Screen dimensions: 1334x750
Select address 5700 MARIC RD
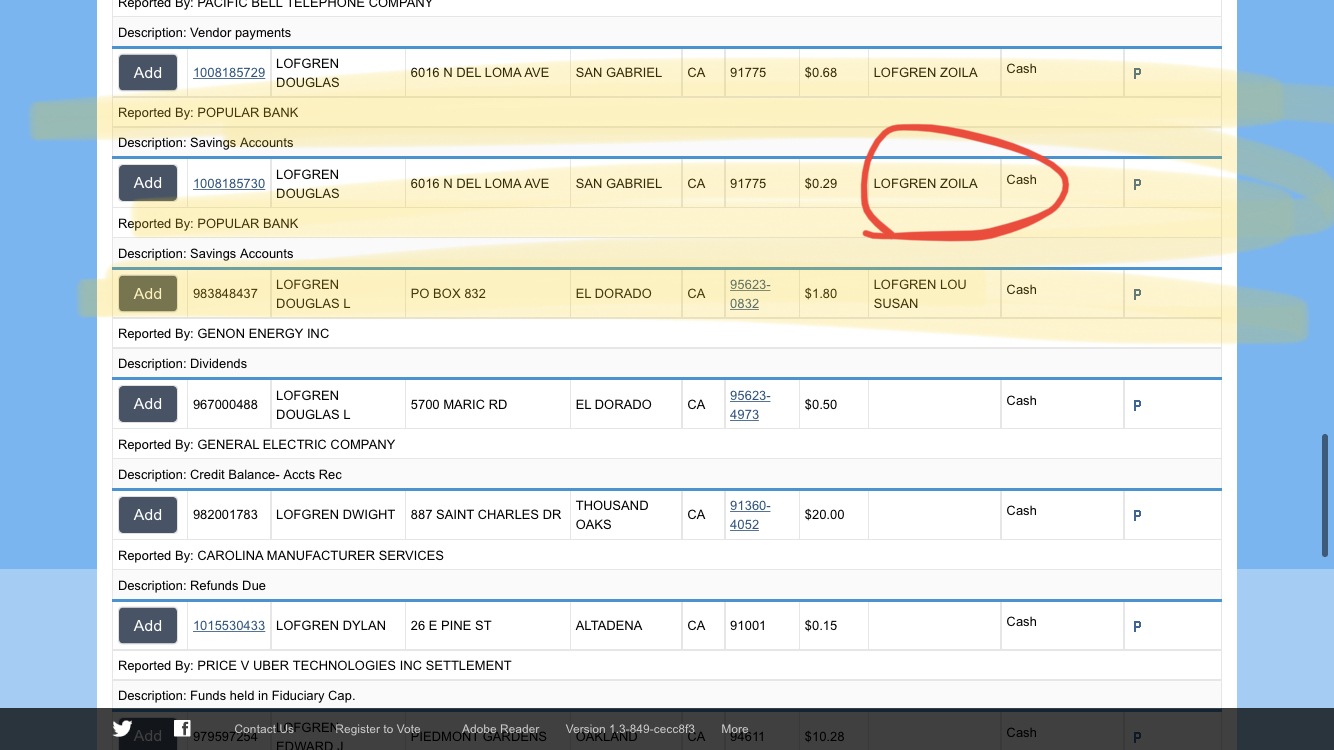tap(459, 405)
